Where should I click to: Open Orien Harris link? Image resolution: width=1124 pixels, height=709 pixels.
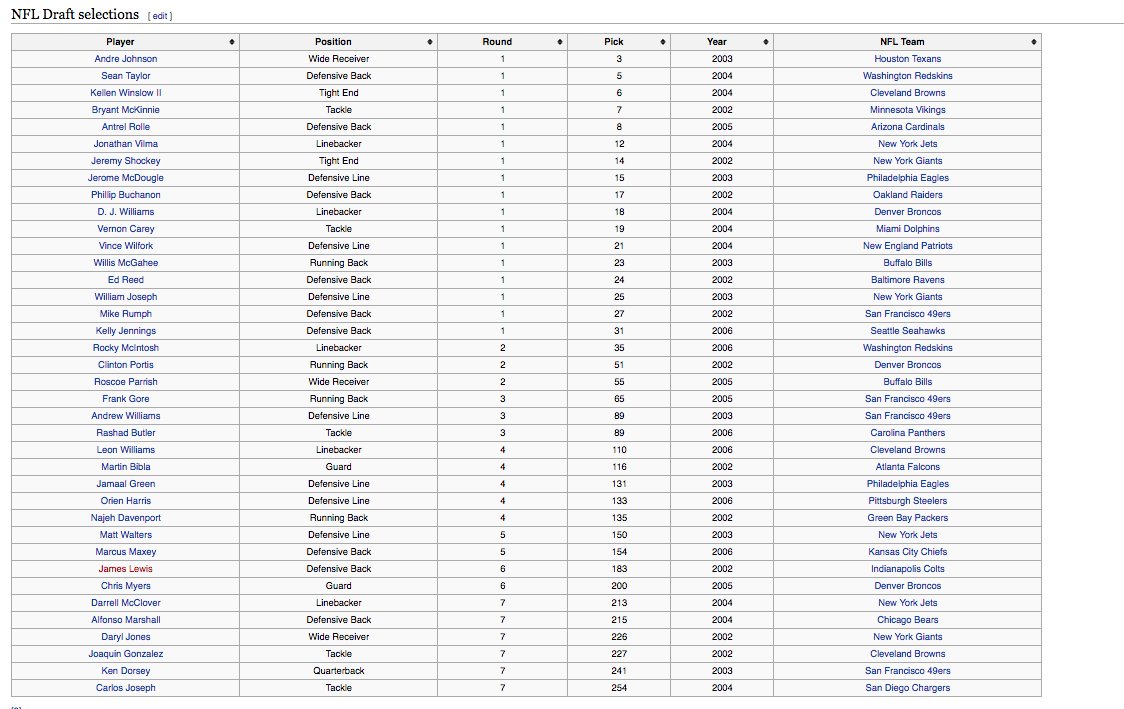[x=125, y=501]
